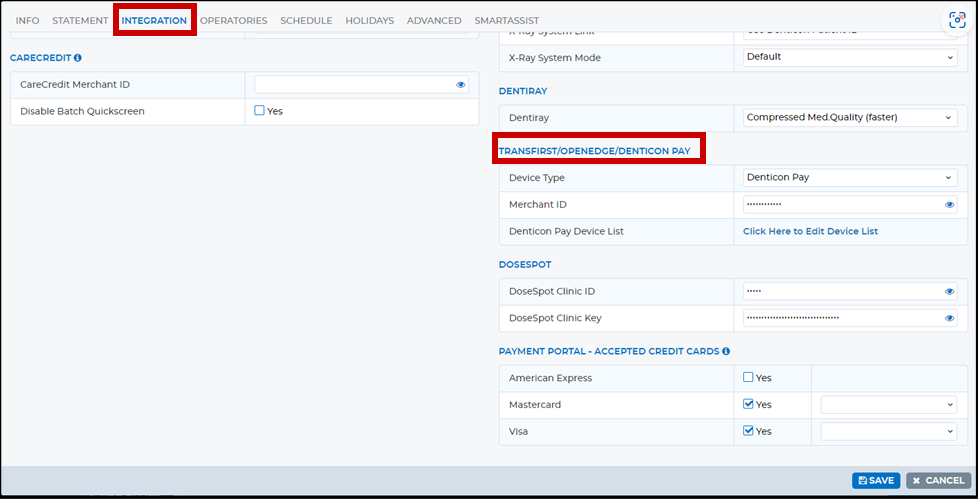Click the DENTIRAY section heading
Image resolution: width=978 pixels, height=499 pixels.
(523, 91)
